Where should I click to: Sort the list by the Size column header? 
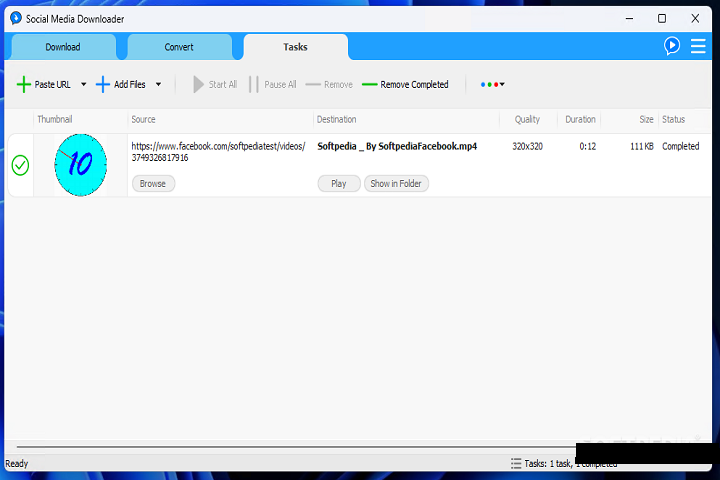(646, 120)
